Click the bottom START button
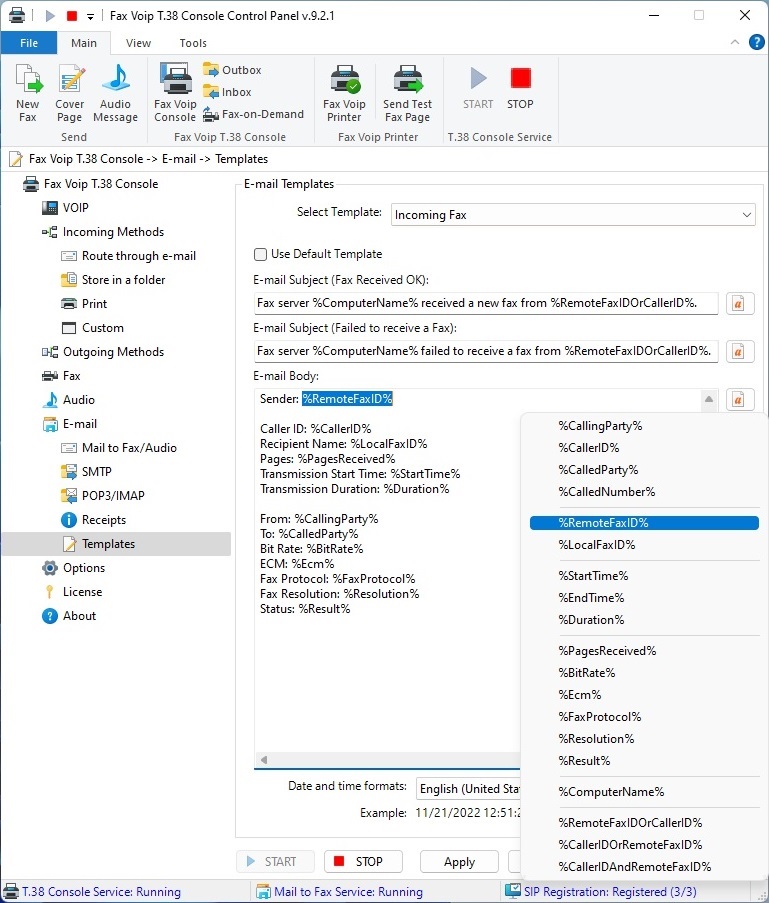Image resolution: width=769 pixels, height=903 pixels. [x=275, y=862]
